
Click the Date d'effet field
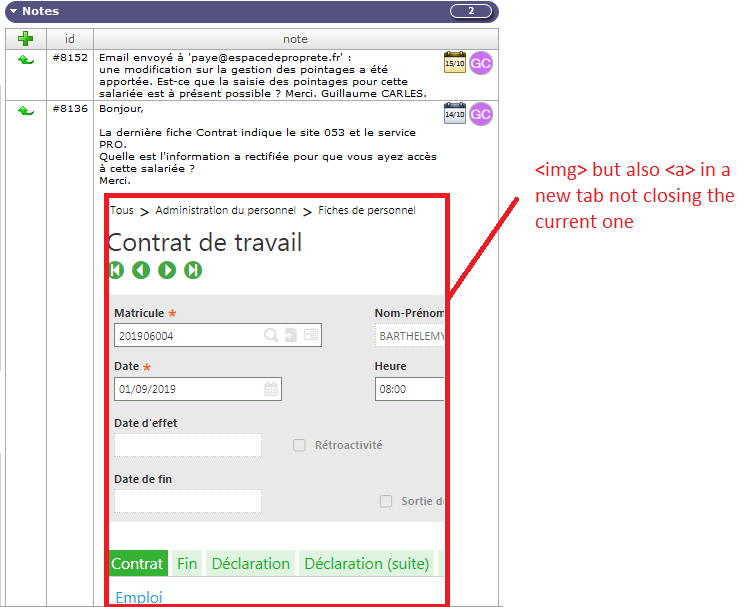coord(188,445)
